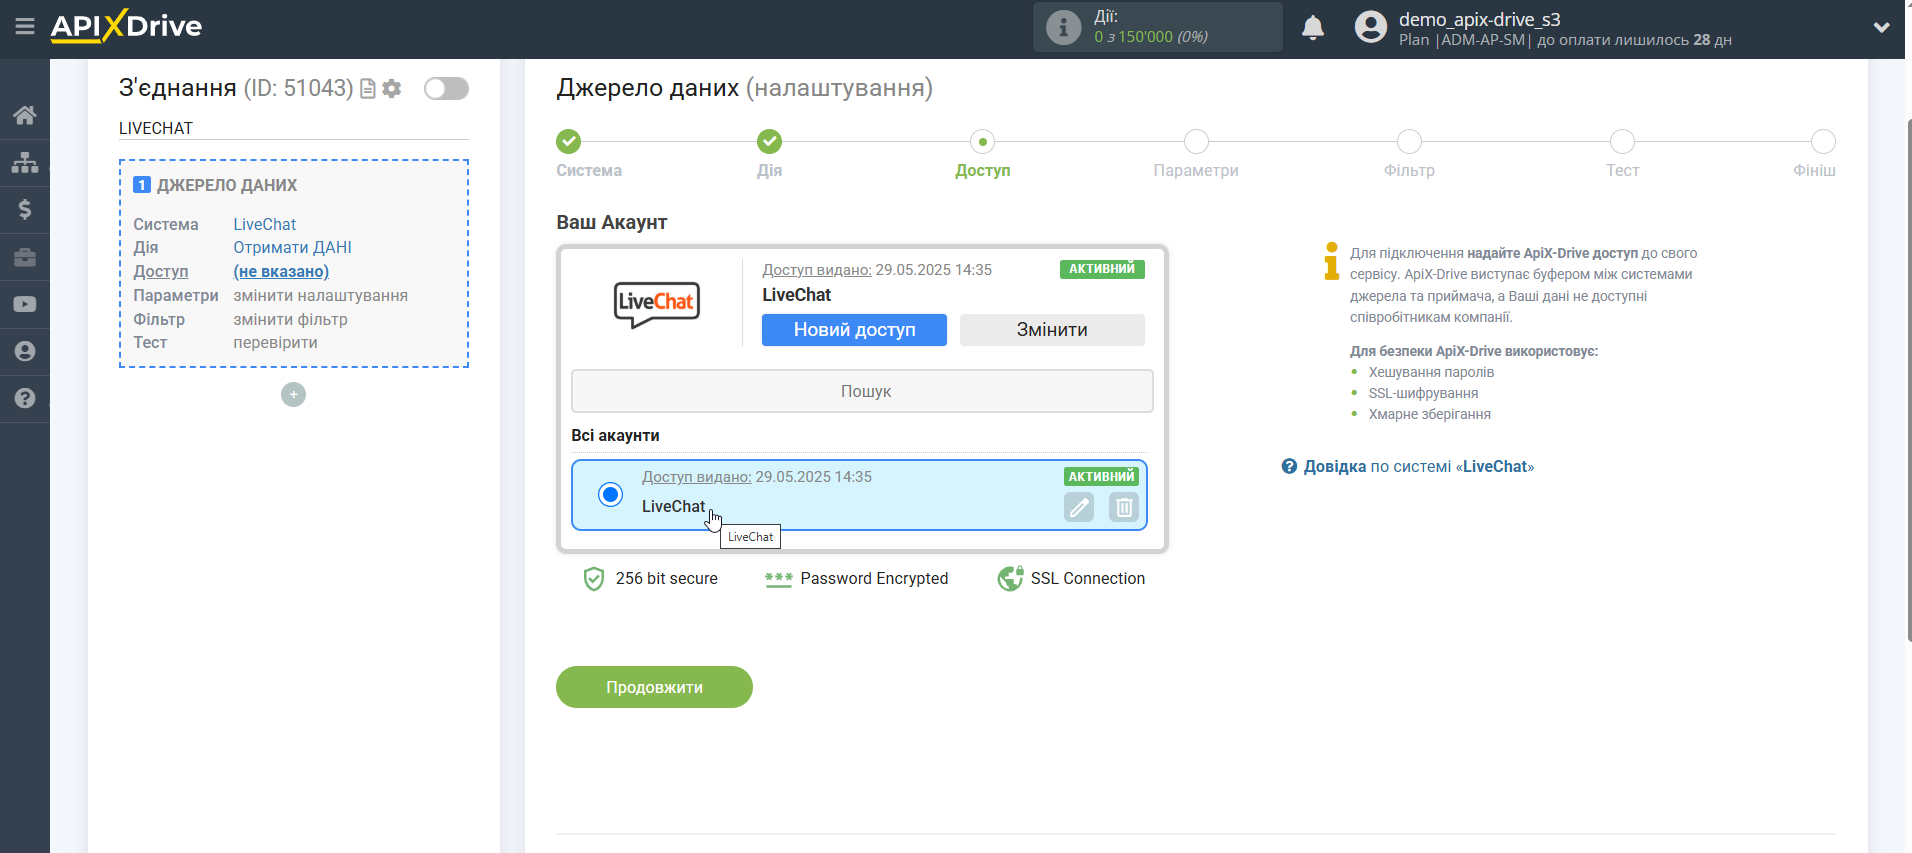Click the actions counter 0 з 150'000
This screenshot has width=1912, height=853.
1151,37
